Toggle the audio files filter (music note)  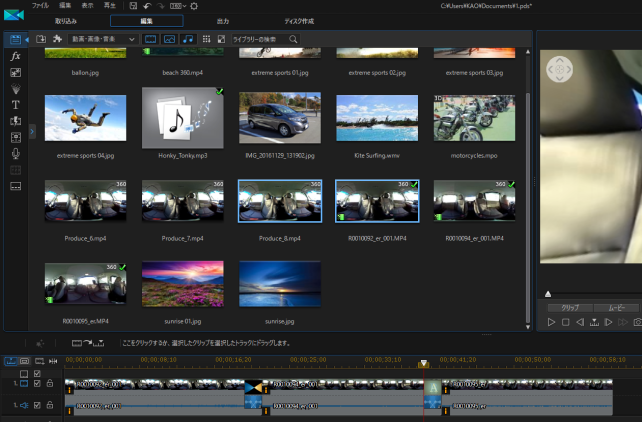tap(188, 39)
